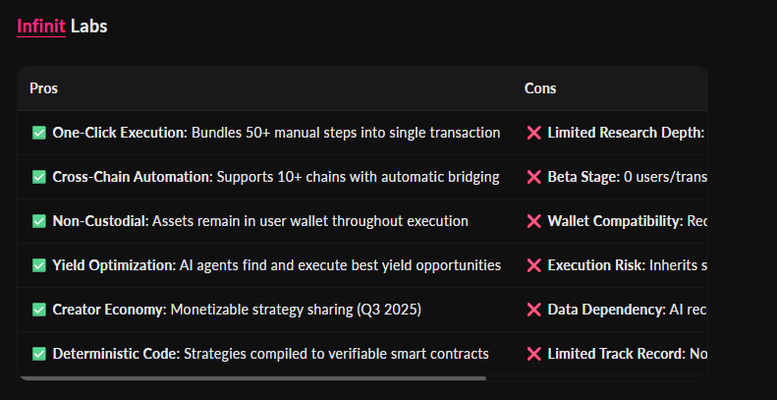Image resolution: width=777 pixels, height=400 pixels.
Task: Click the horizontal scrollbar under the table
Action: click(x=252, y=378)
